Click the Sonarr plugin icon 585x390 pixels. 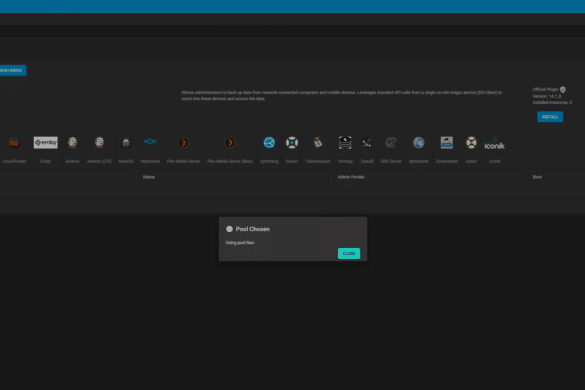292,143
